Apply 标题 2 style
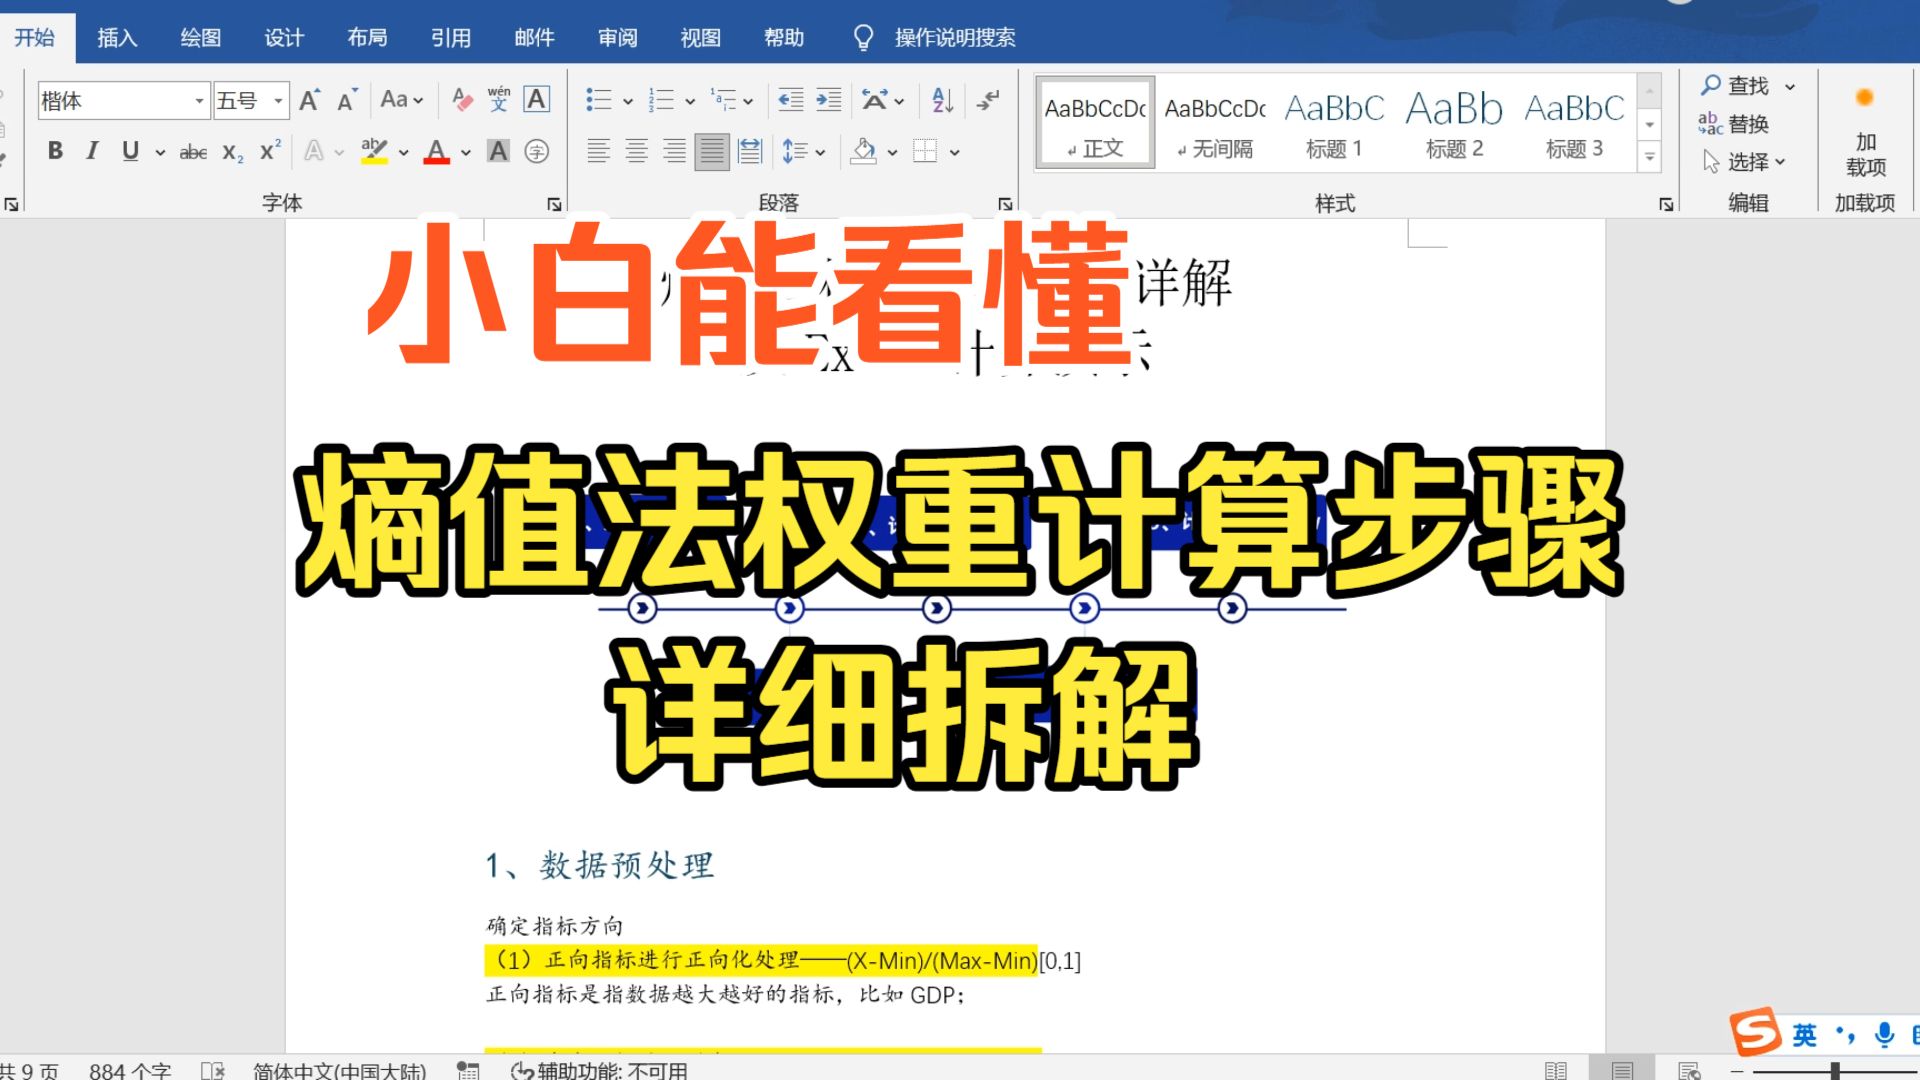1920x1080 pixels. coord(1454,123)
